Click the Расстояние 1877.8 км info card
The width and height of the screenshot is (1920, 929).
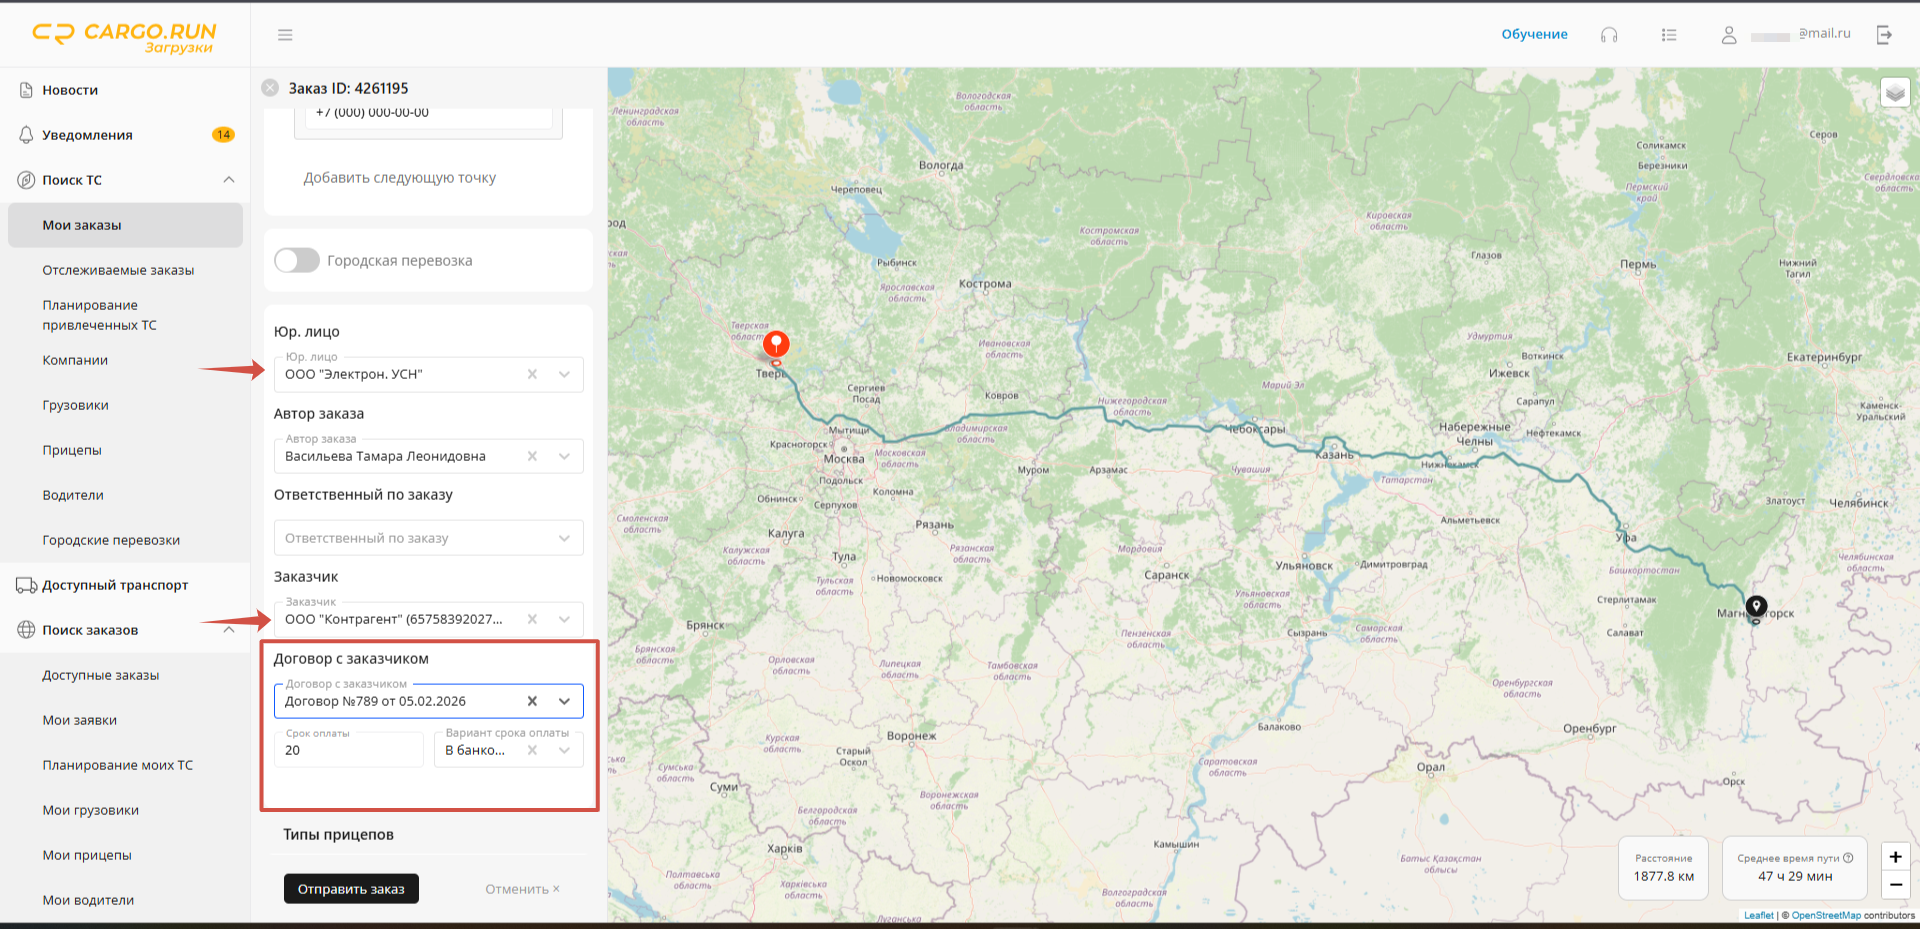(1664, 868)
